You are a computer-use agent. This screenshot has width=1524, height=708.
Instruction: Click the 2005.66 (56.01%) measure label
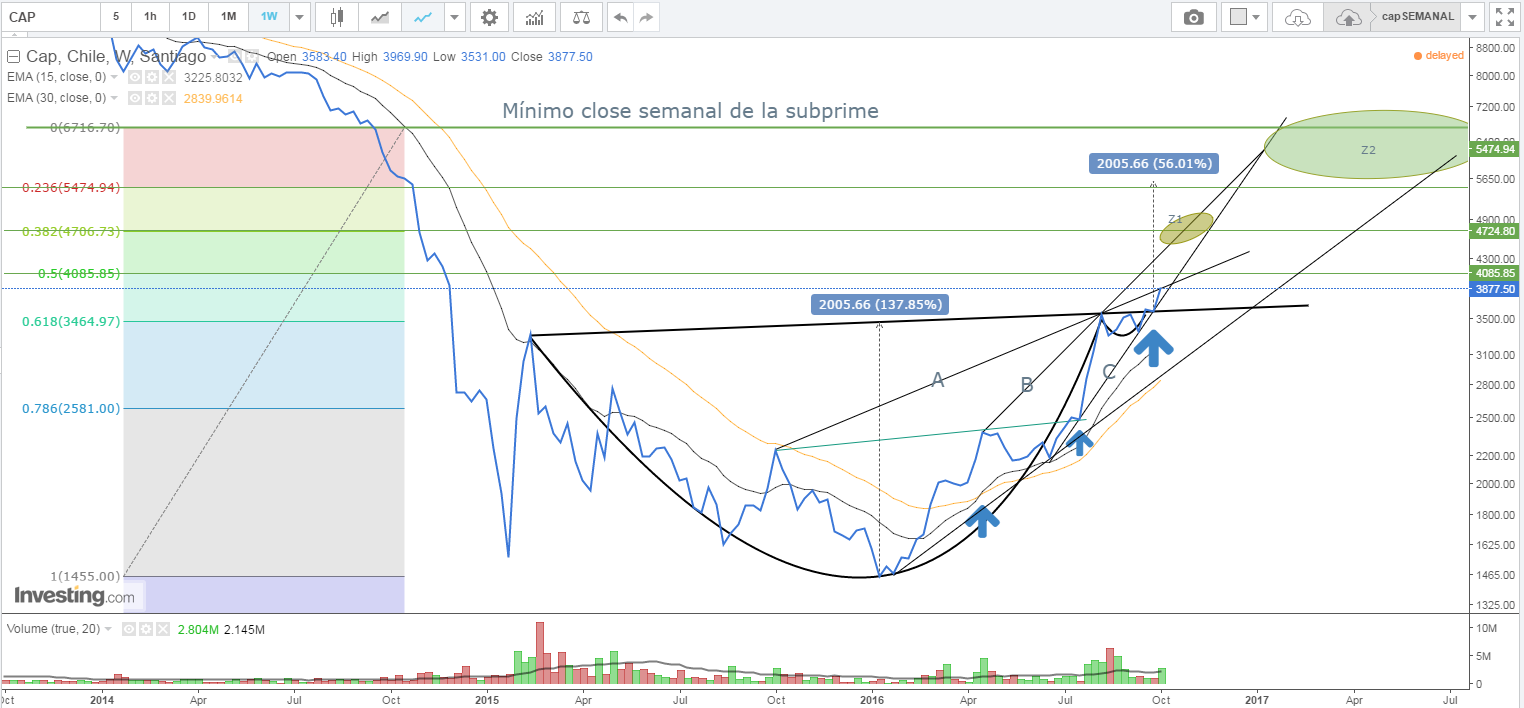1154,163
